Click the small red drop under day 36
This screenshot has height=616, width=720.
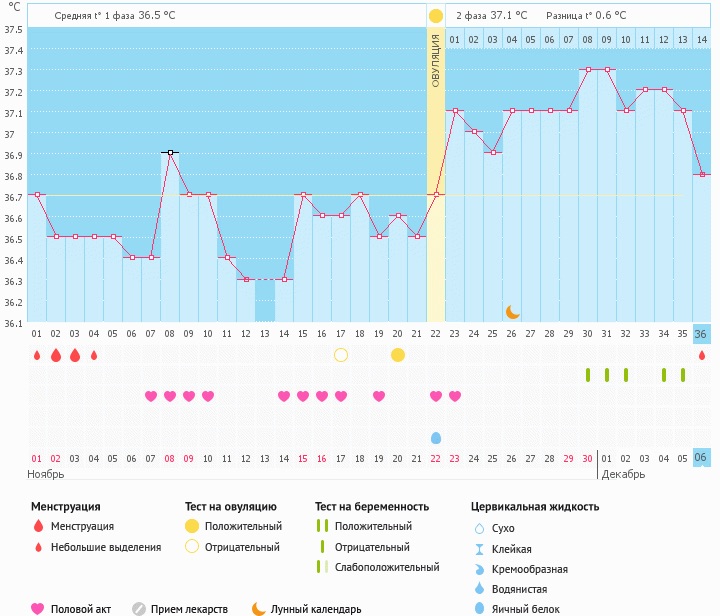click(x=702, y=355)
